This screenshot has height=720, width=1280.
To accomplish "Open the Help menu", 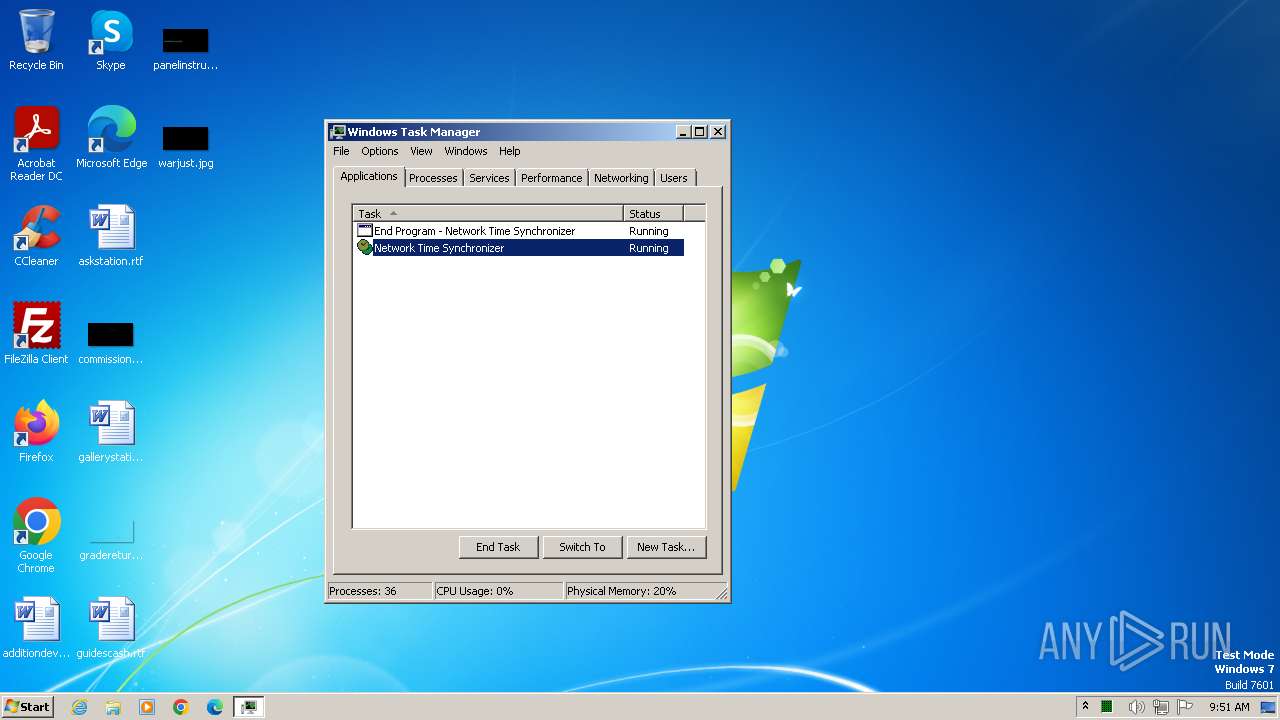I will (510, 151).
